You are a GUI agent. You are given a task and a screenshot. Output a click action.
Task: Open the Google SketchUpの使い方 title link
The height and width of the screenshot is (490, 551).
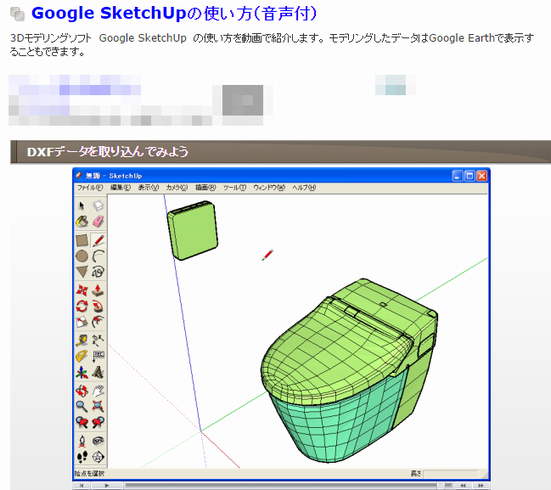[174, 13]
